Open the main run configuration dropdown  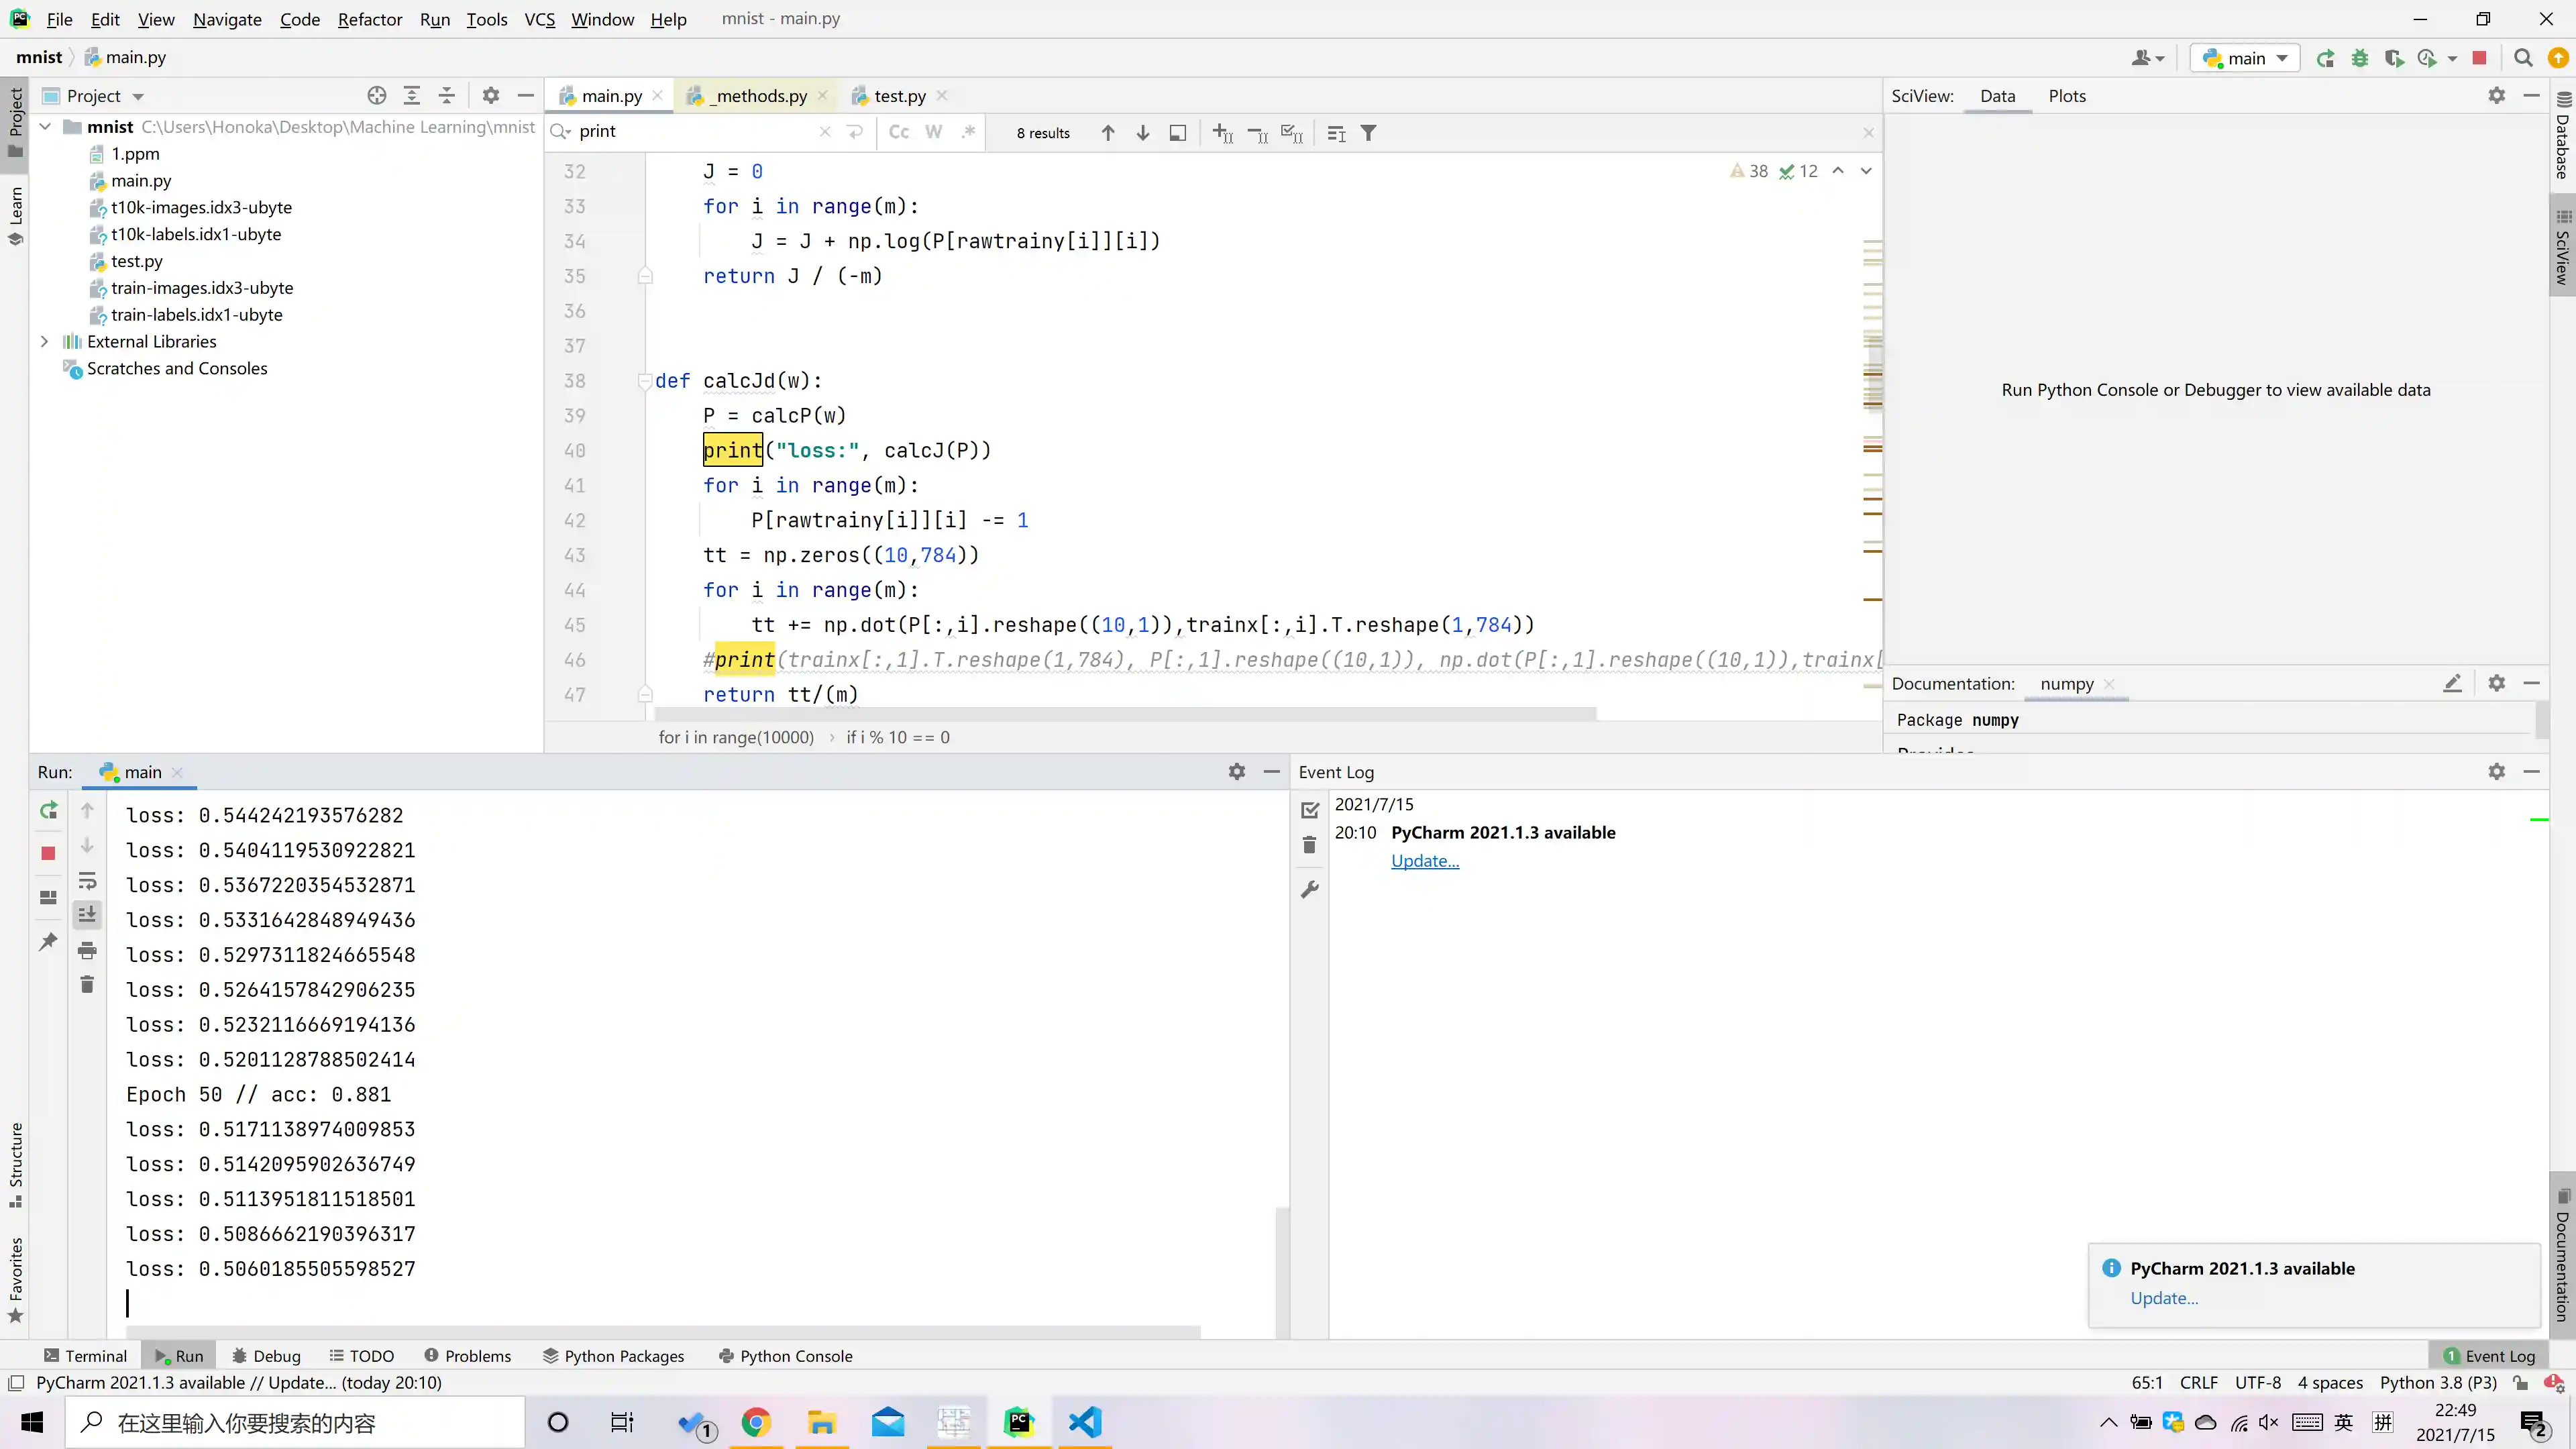click(2245, 58)
